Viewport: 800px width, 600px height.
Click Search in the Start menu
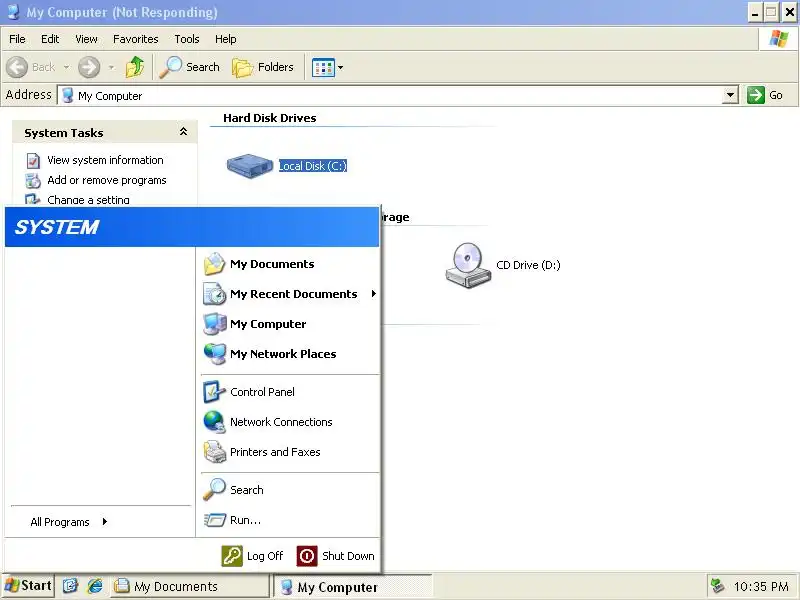290,490
